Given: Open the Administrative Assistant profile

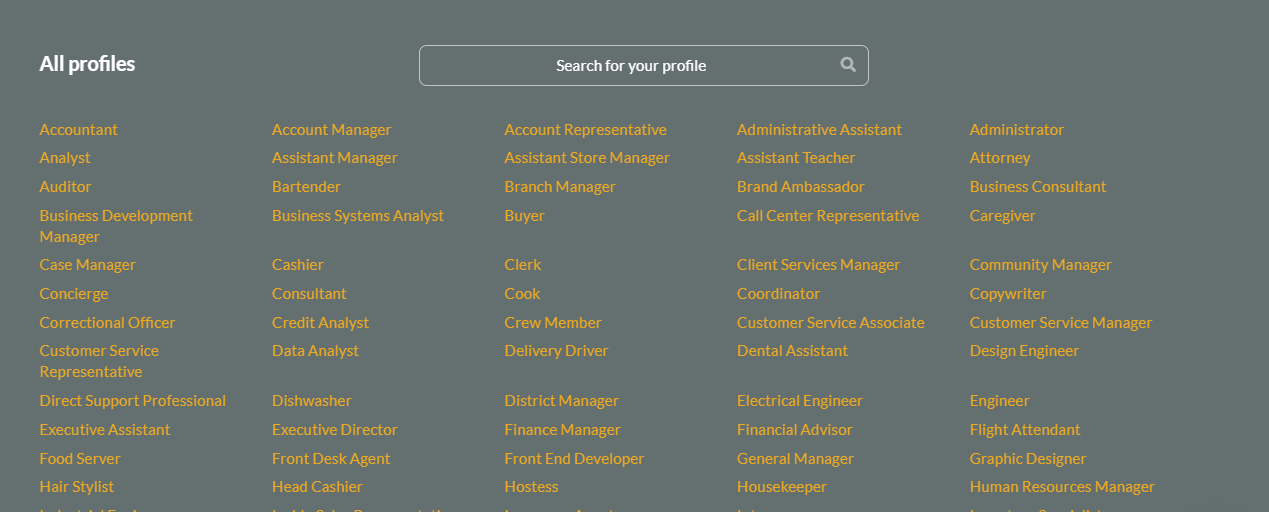Looking at the screenshot, I should [x=819, y=130].
